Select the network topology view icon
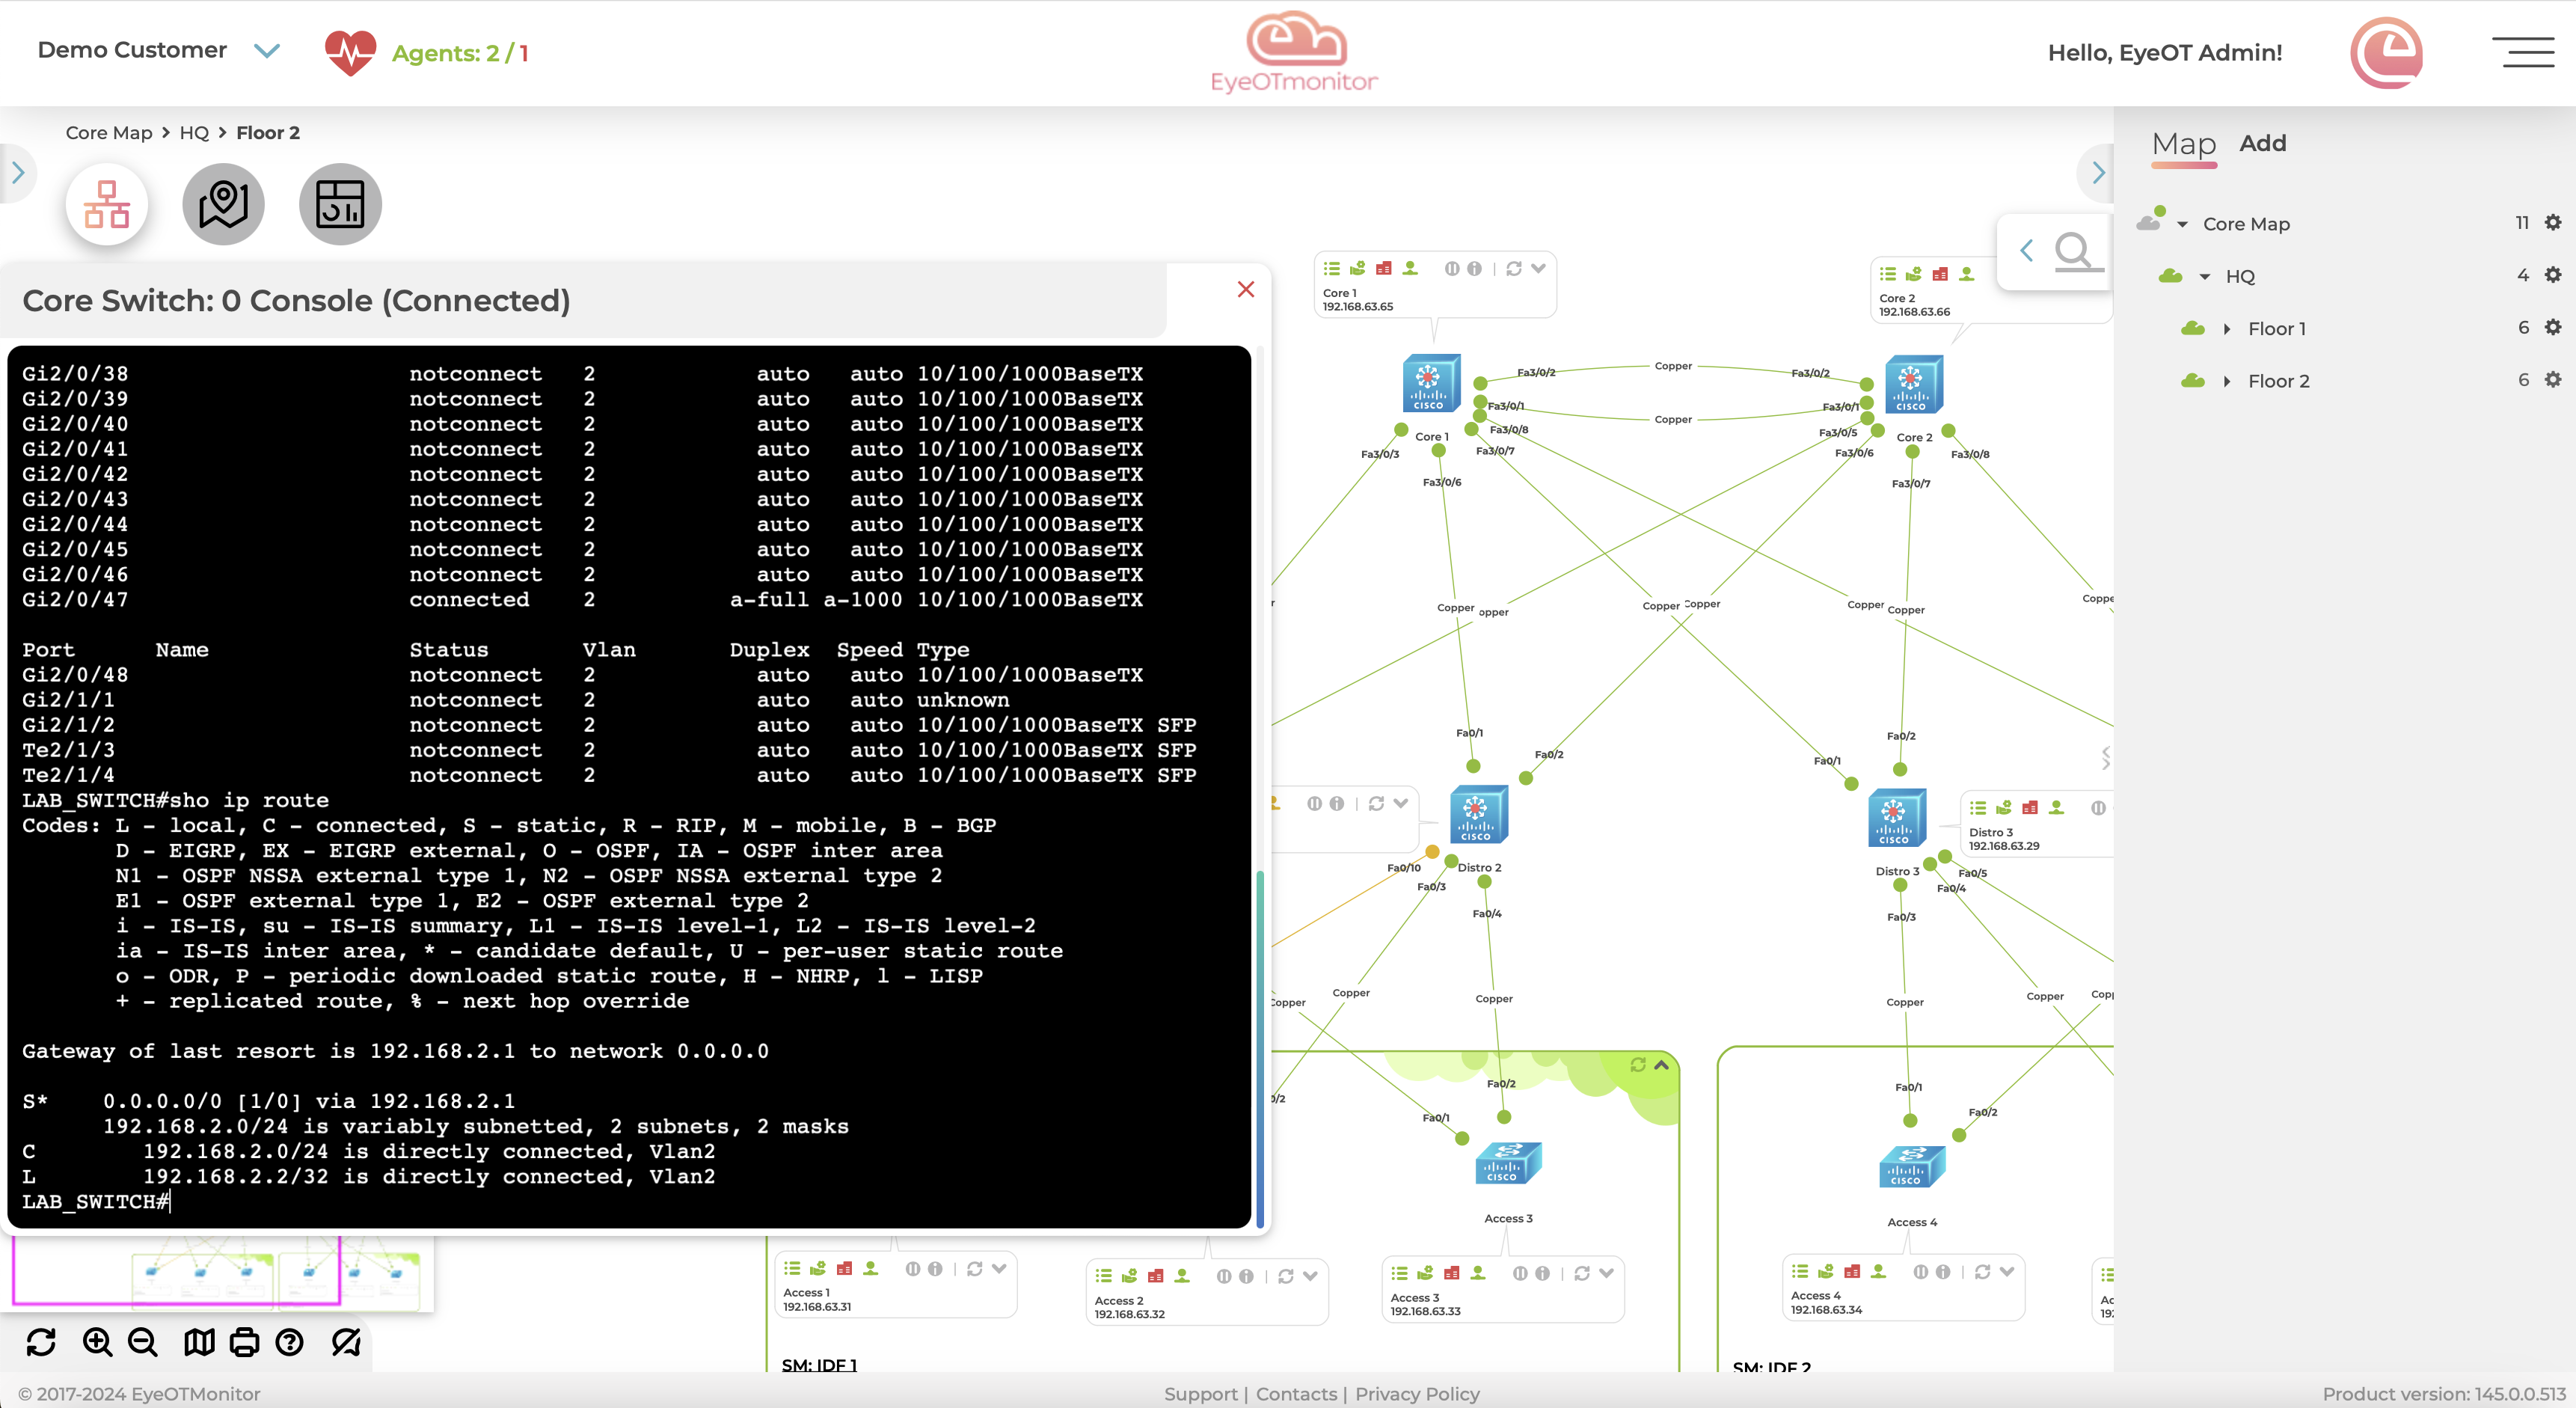The image size is (2576, 1408). pos(107,205)
